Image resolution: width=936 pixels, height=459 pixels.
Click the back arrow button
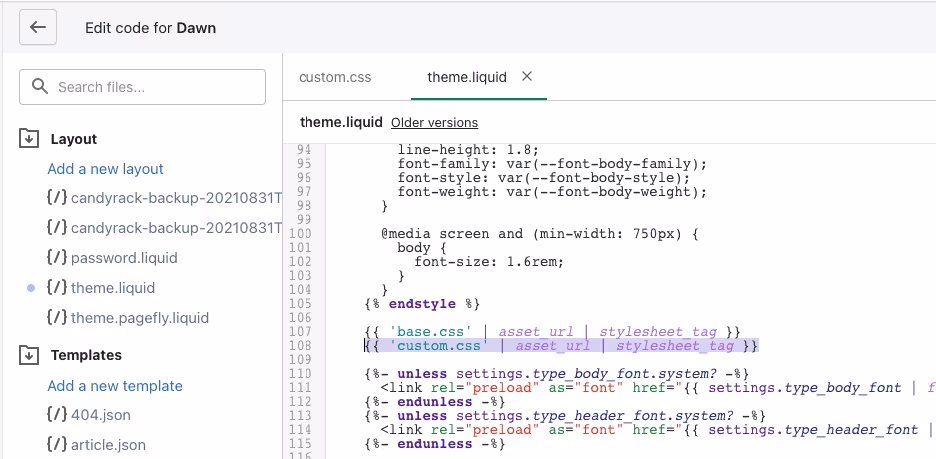click(38, 27)
